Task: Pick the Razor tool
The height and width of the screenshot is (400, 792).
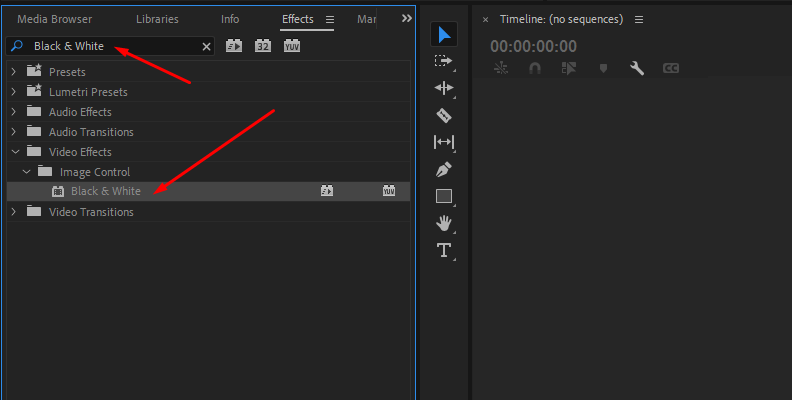Action: click(x=444, y=116)
